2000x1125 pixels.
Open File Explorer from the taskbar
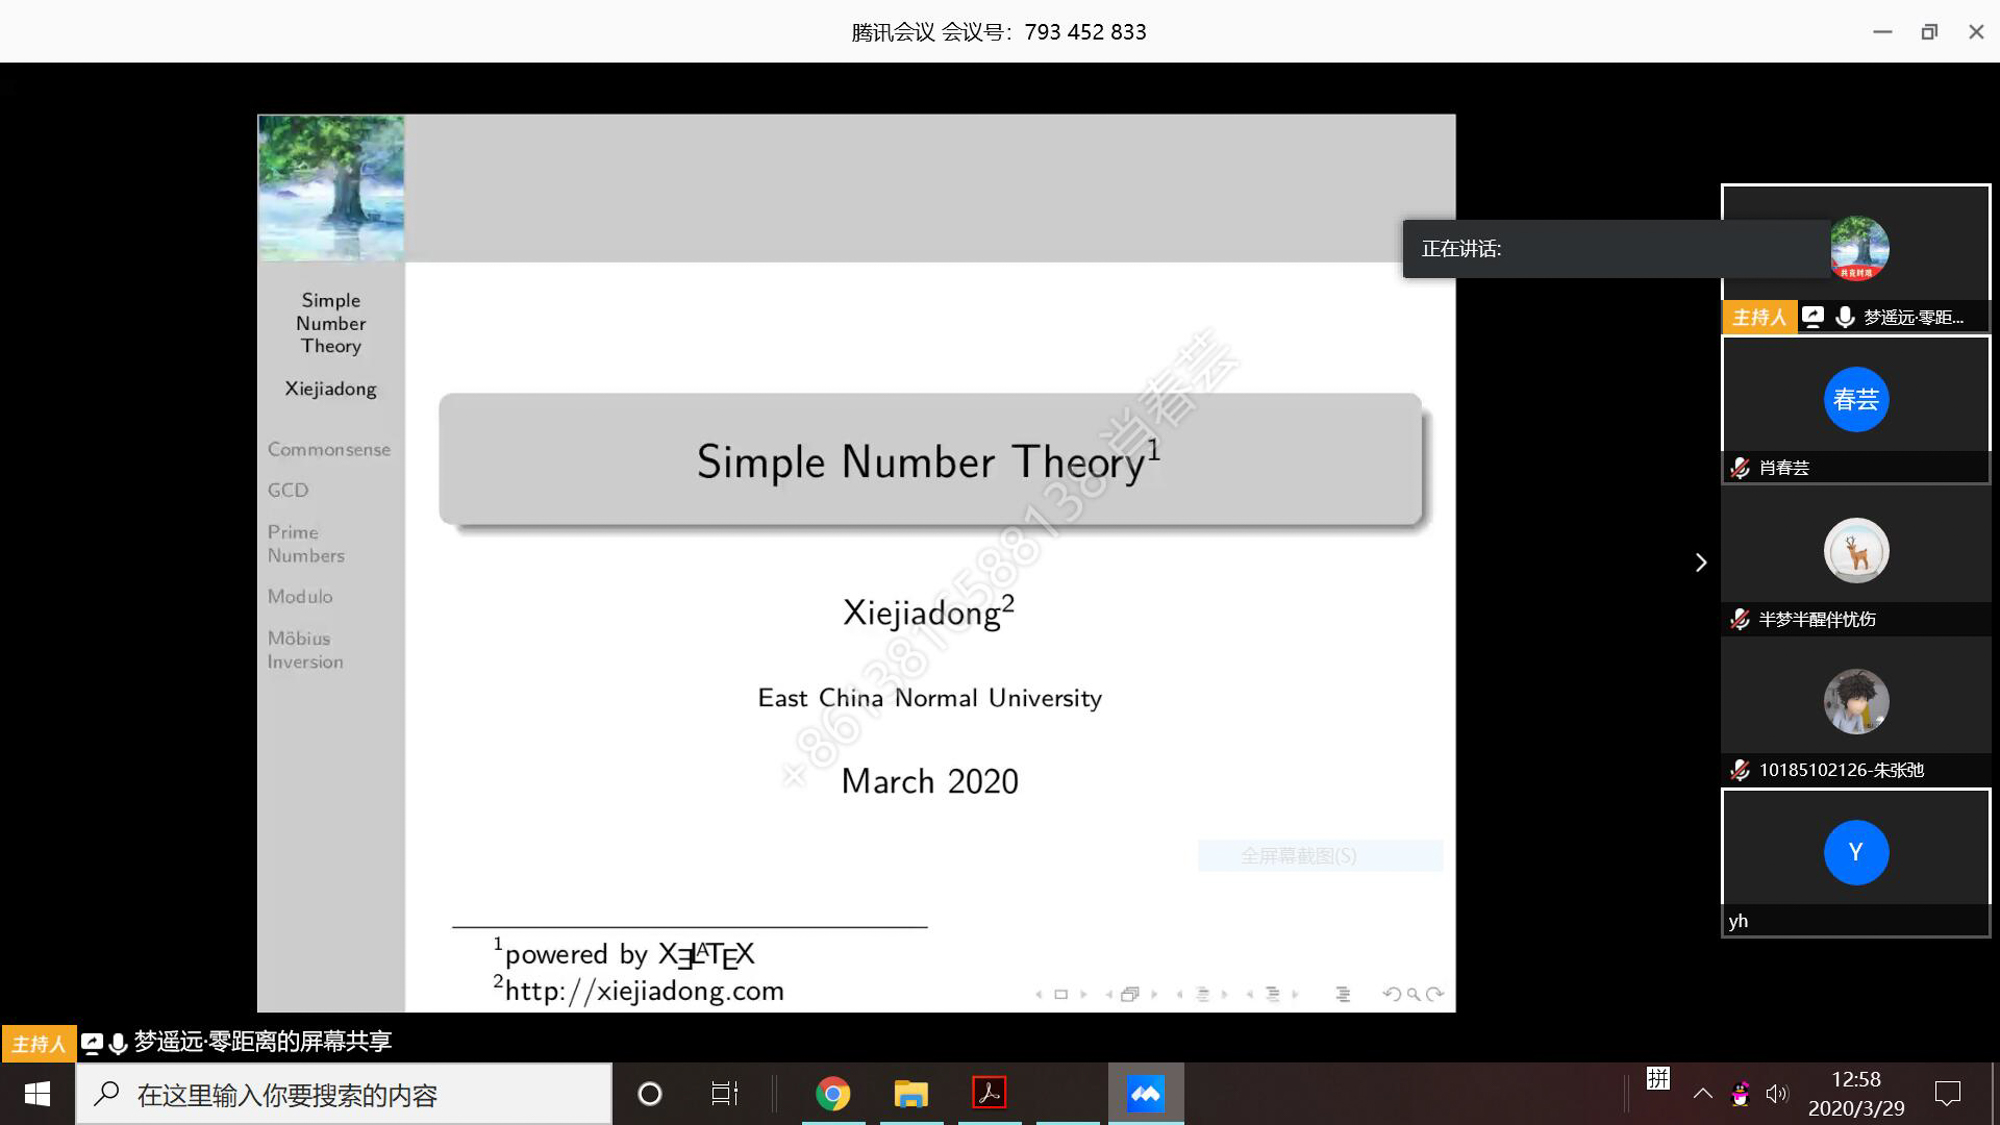click(910, 1093)
